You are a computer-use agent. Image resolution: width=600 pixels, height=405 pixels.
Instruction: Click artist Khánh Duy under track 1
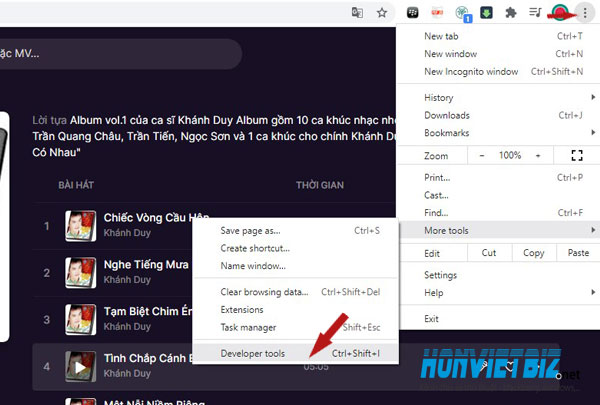tap(127, 233)
